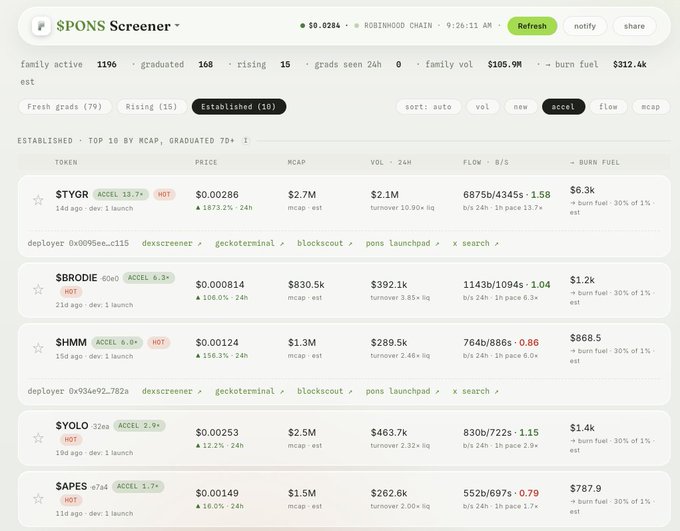
Task: Click the PRICE column header
Action: pos(206,162)
